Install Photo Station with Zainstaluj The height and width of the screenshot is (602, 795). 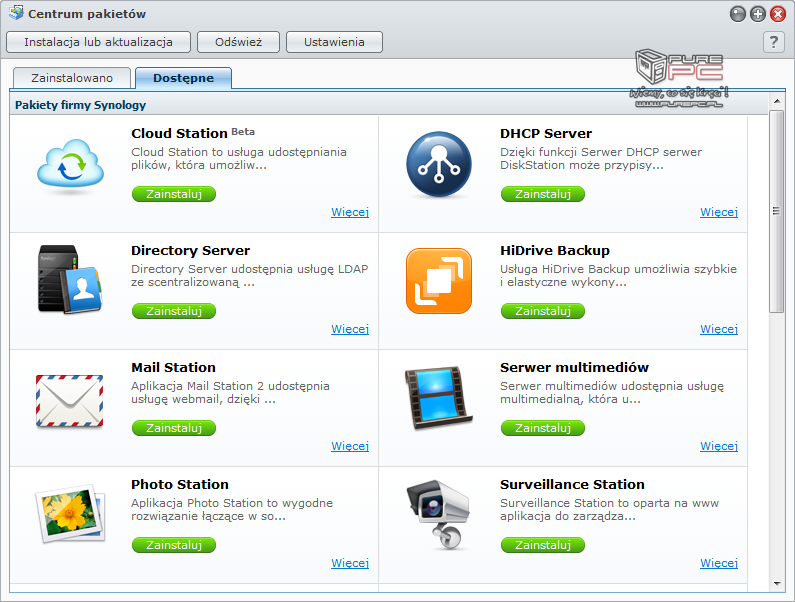[174, 545]
